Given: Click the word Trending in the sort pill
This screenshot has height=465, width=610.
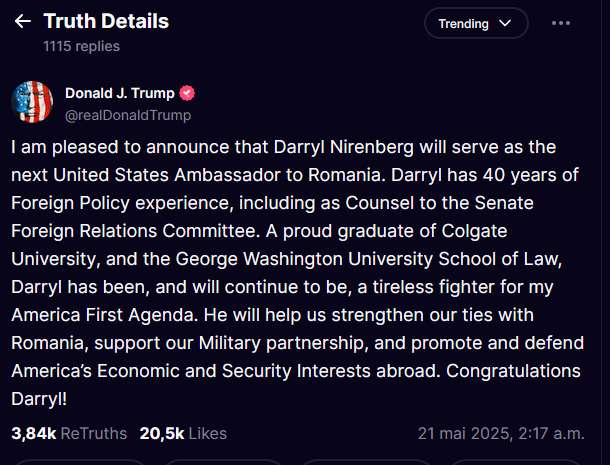Looking at the screenshot, I should click(463, 24).
